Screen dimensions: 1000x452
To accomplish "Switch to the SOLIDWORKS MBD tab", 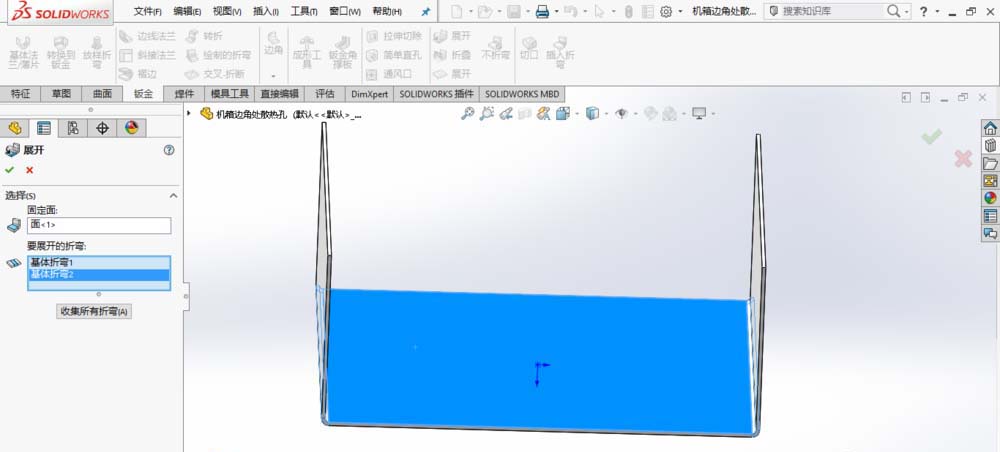I will [522, 94].
